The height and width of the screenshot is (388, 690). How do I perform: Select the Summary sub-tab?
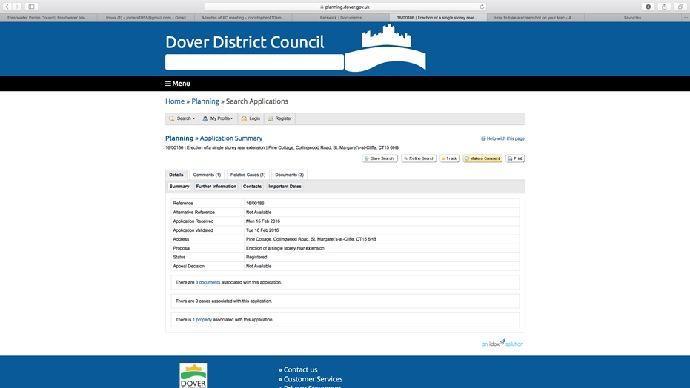pos(180,187)
